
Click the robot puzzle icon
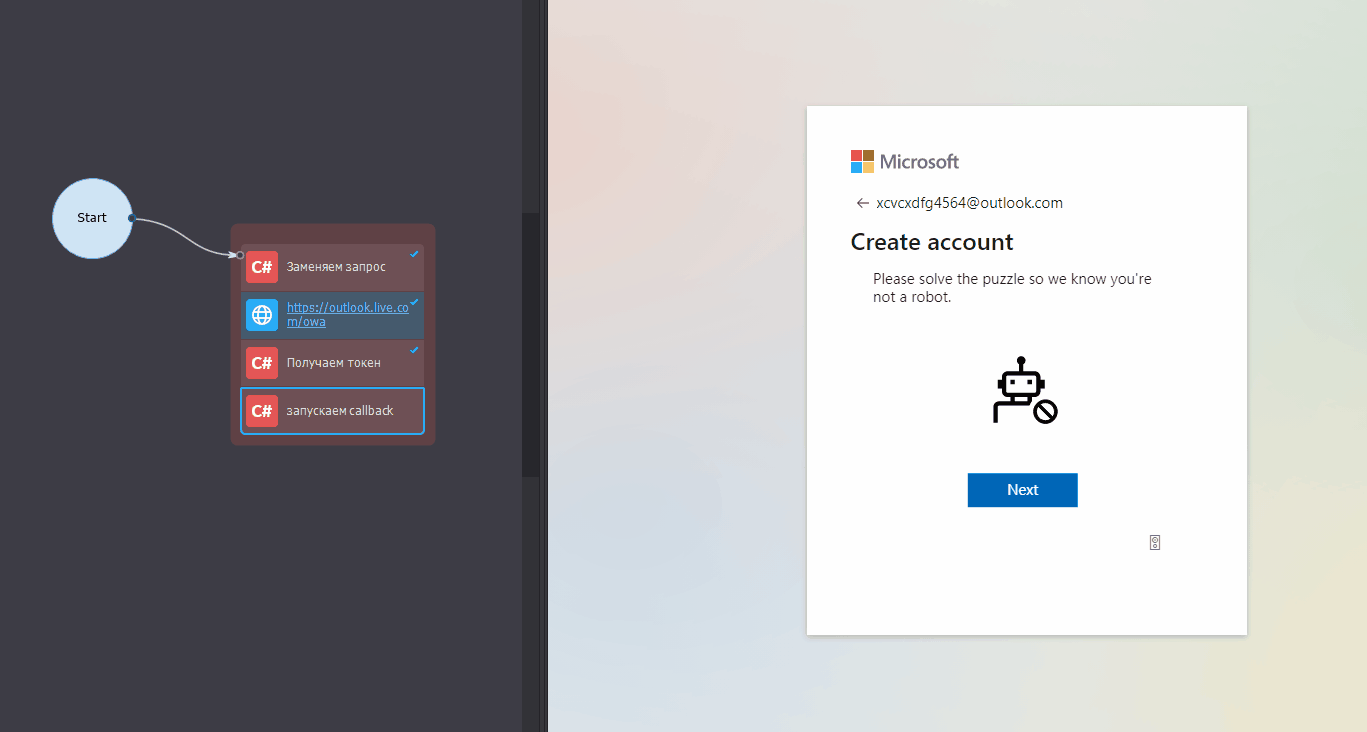pyautogui.click(x=1025, y=390)
